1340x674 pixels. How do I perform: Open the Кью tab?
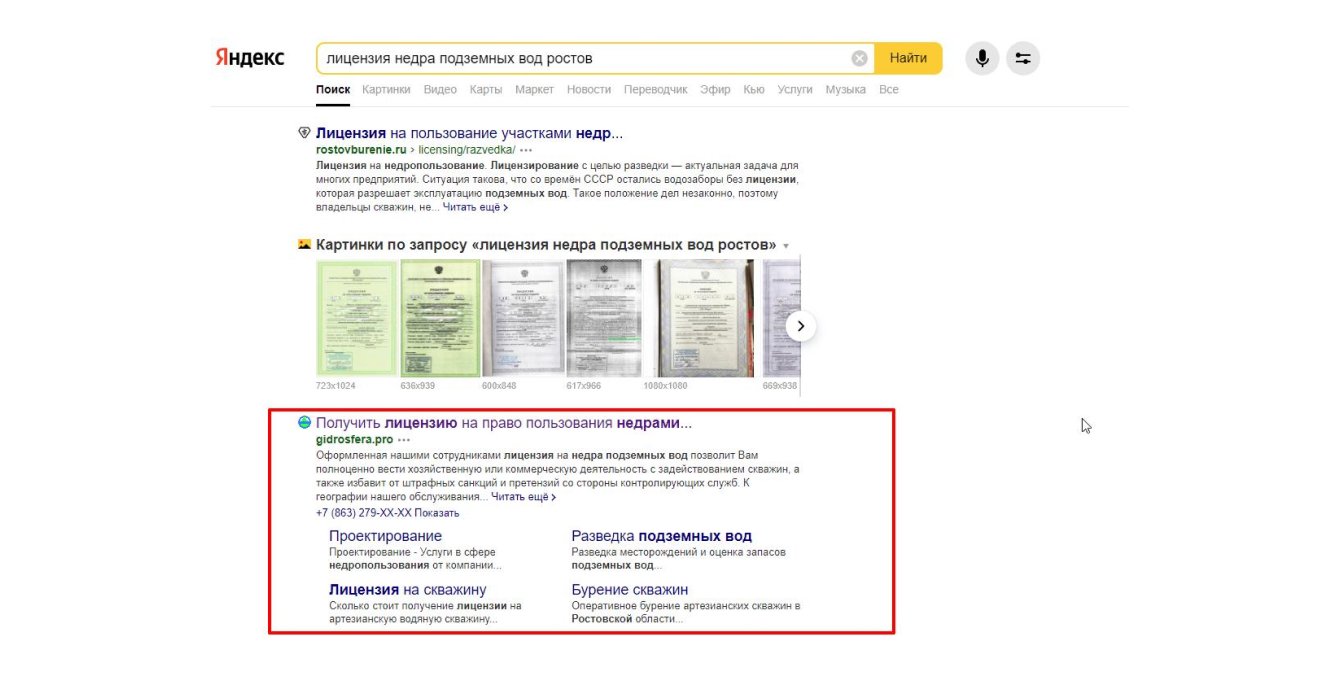coord(754,89)
